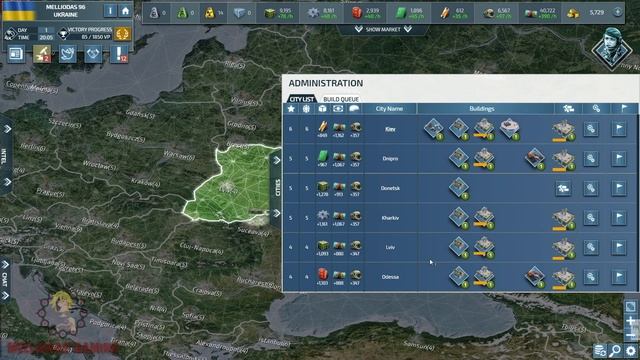Switch to the Build Queue tab
Screen dimensions: 640x360
341,99
